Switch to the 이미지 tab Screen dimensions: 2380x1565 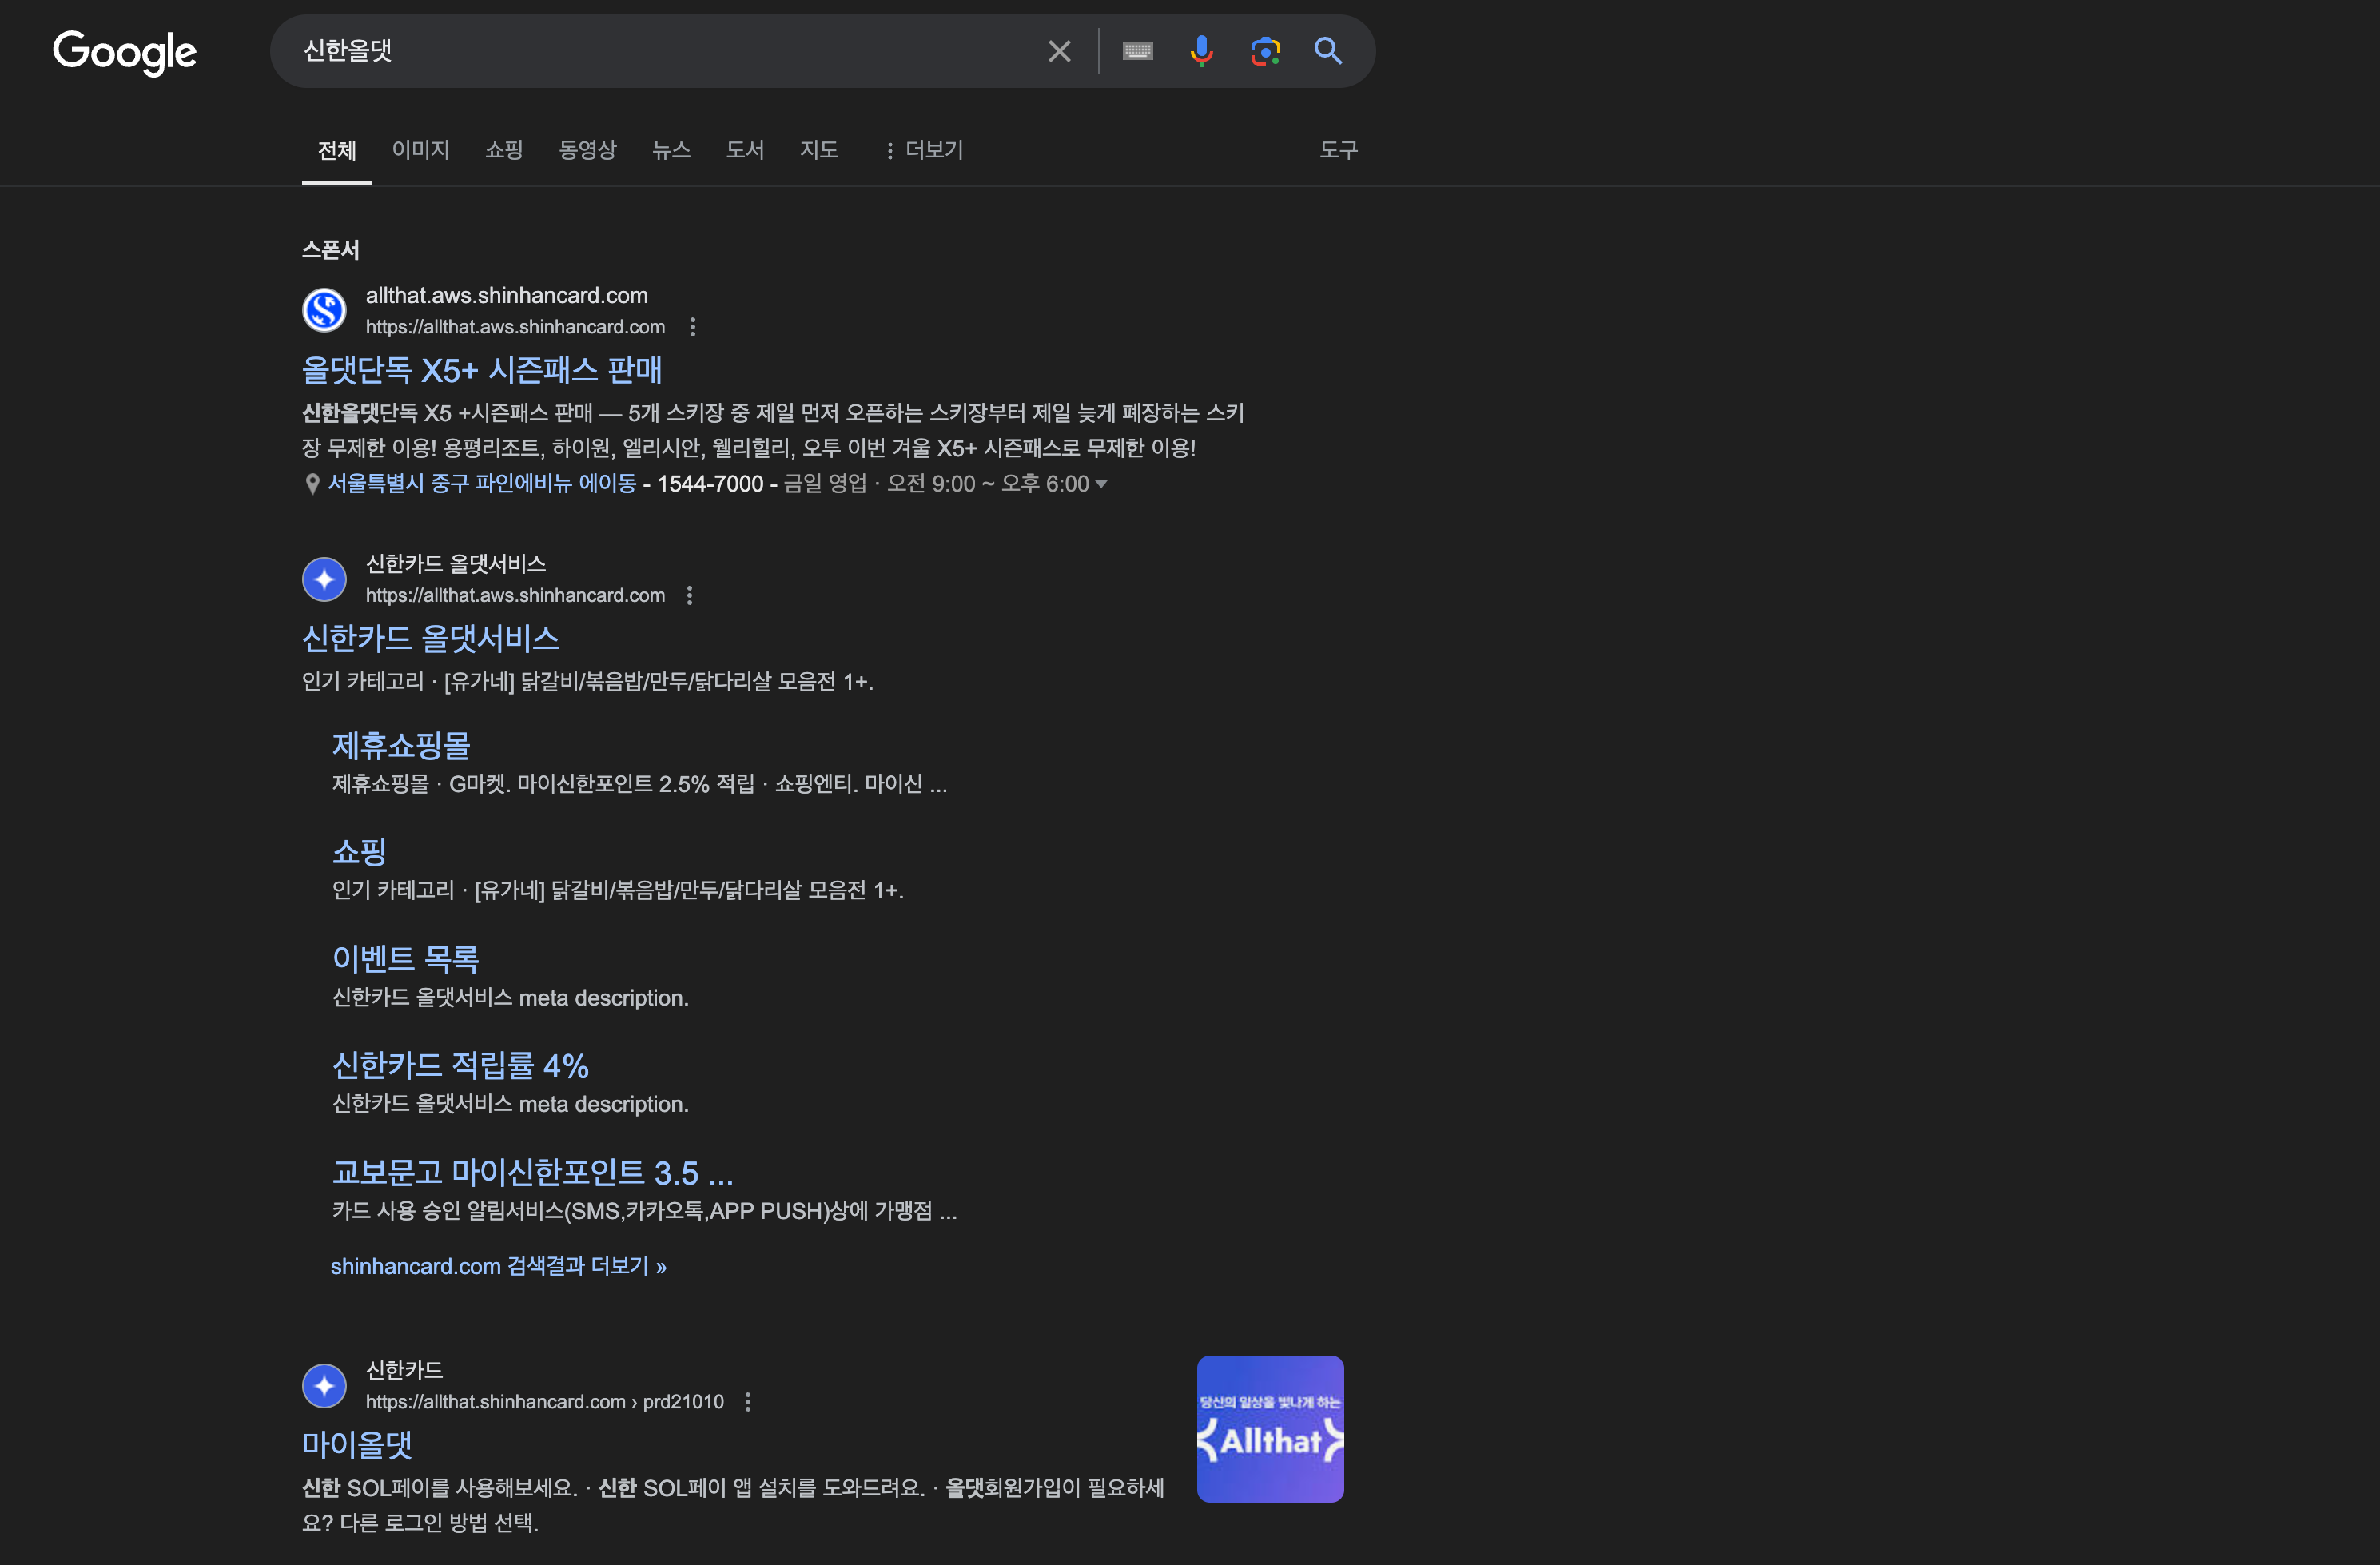tap(420, 150)
